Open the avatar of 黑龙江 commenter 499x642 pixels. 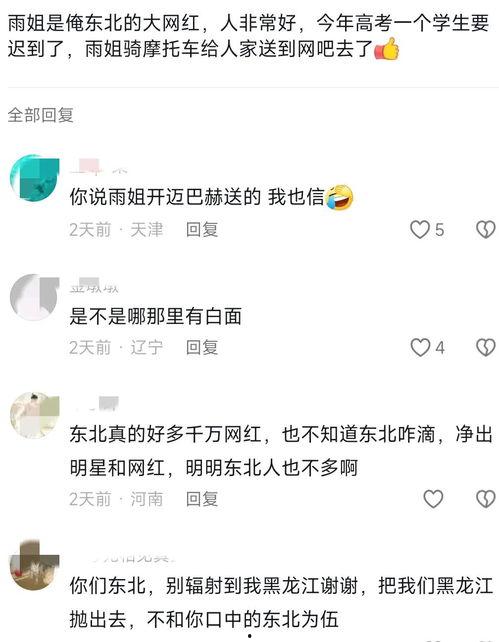click(x=34, y=566)
